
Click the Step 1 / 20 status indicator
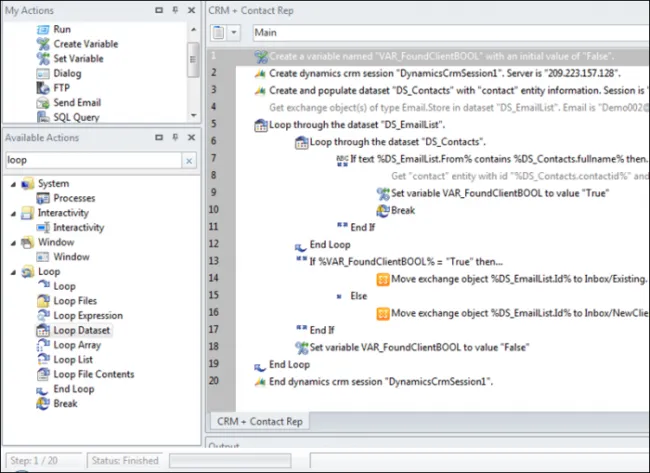pyautogui.click(x=43, y=461)
